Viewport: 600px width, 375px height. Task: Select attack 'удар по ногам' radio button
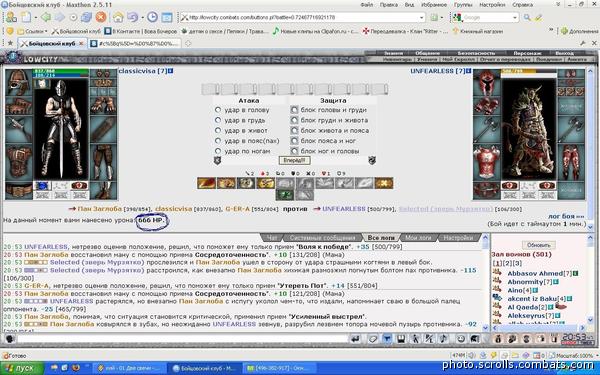(218, 151)
